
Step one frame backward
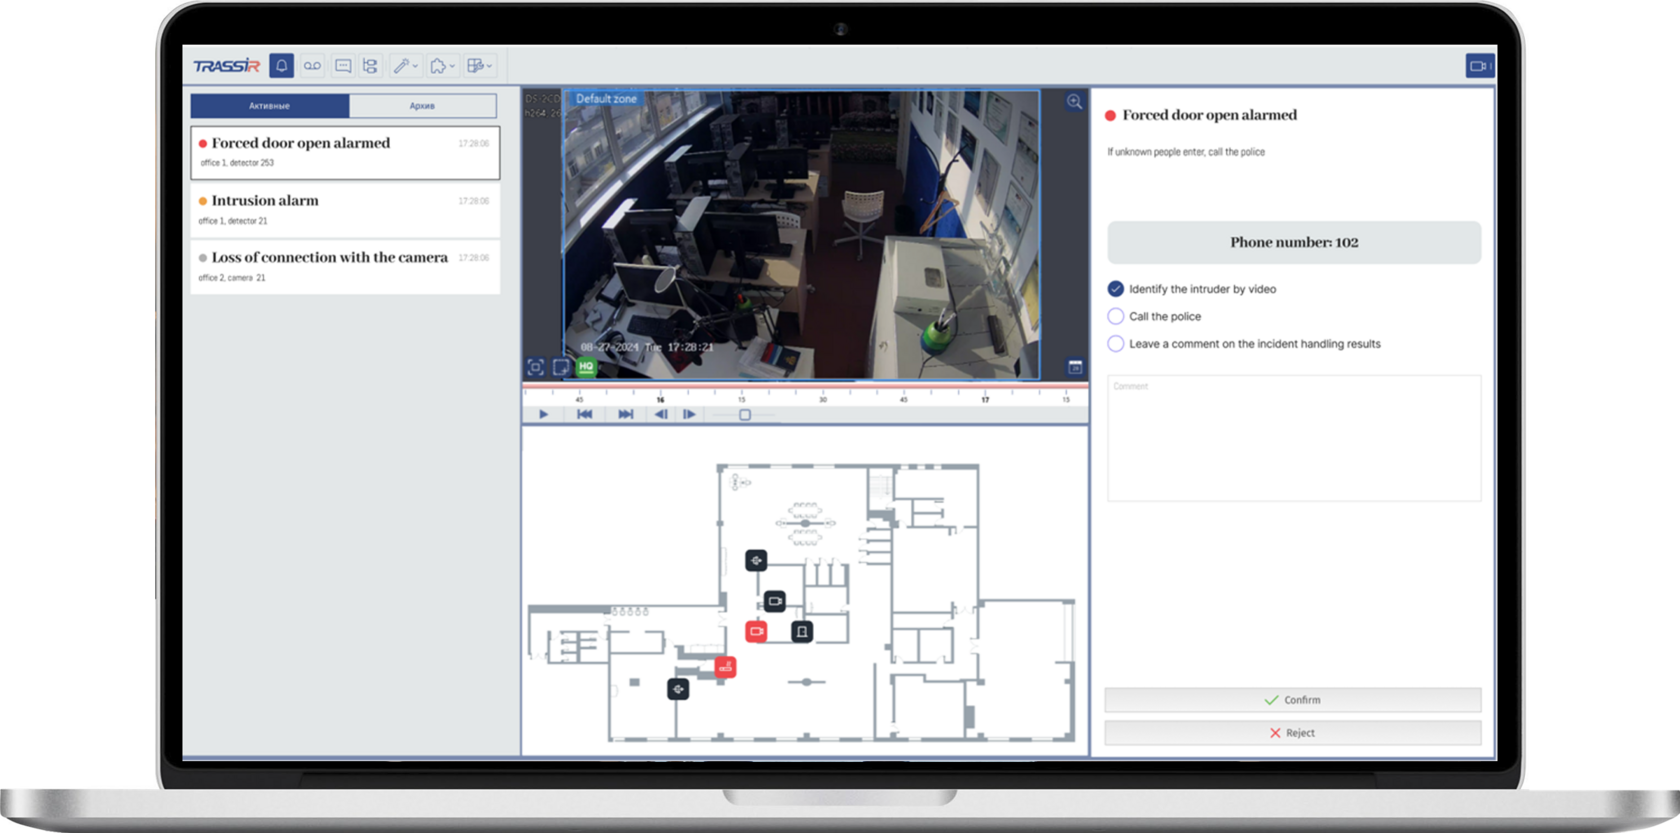click(x=661, y=414)
